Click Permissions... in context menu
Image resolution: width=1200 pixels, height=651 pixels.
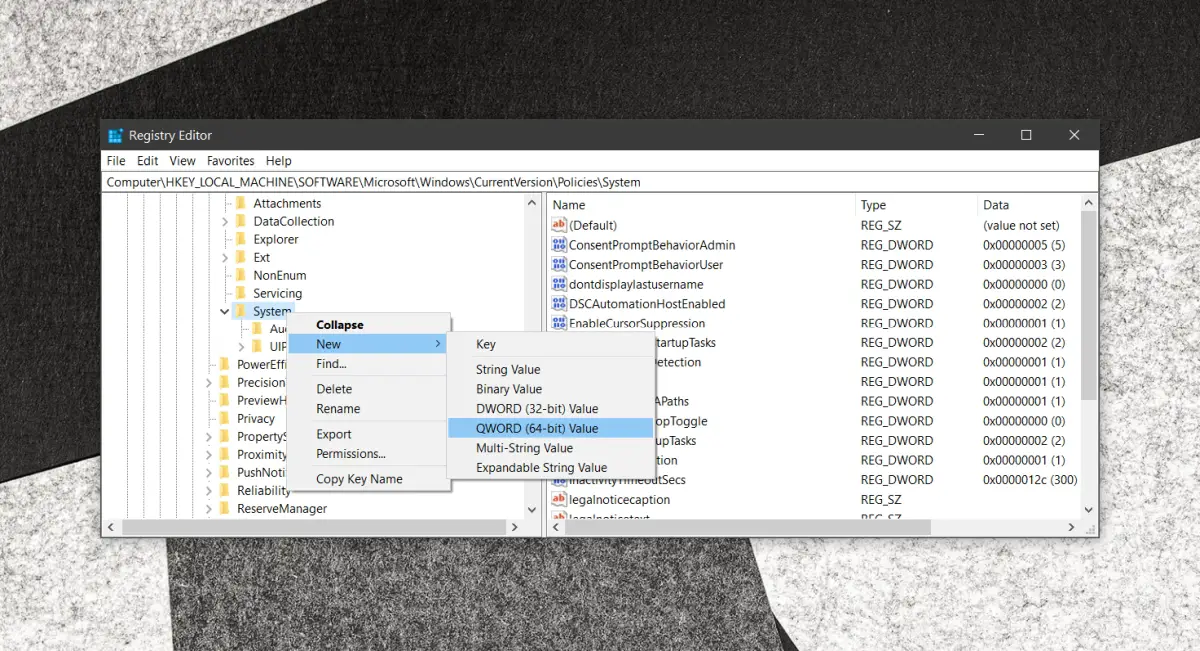[x=350, y=454]
